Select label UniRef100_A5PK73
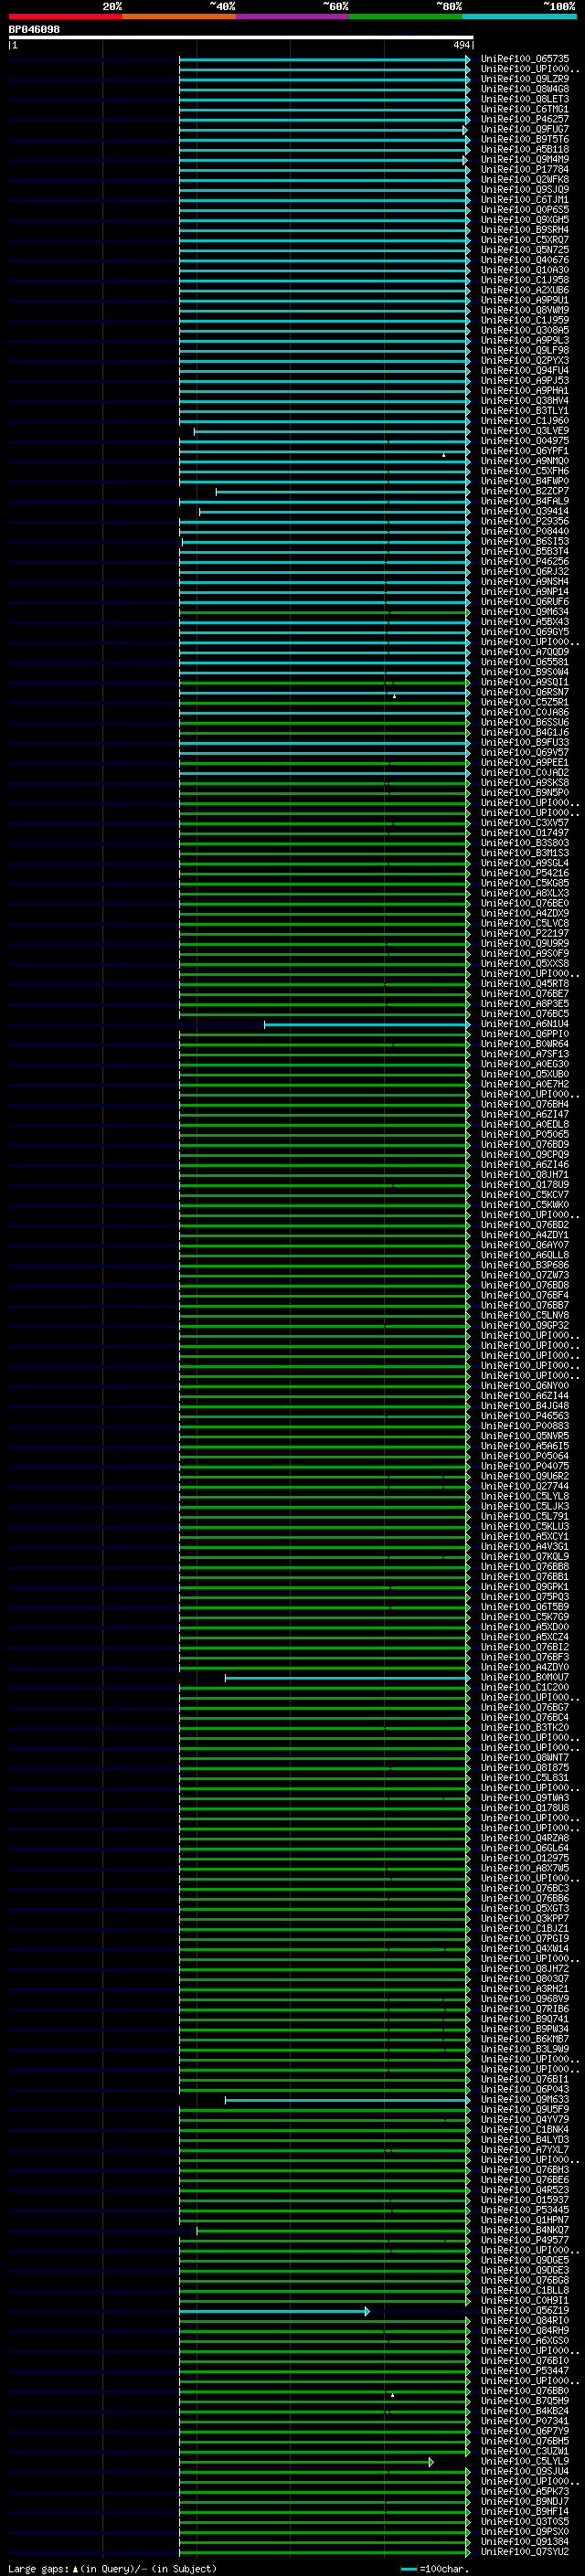 524,2492
